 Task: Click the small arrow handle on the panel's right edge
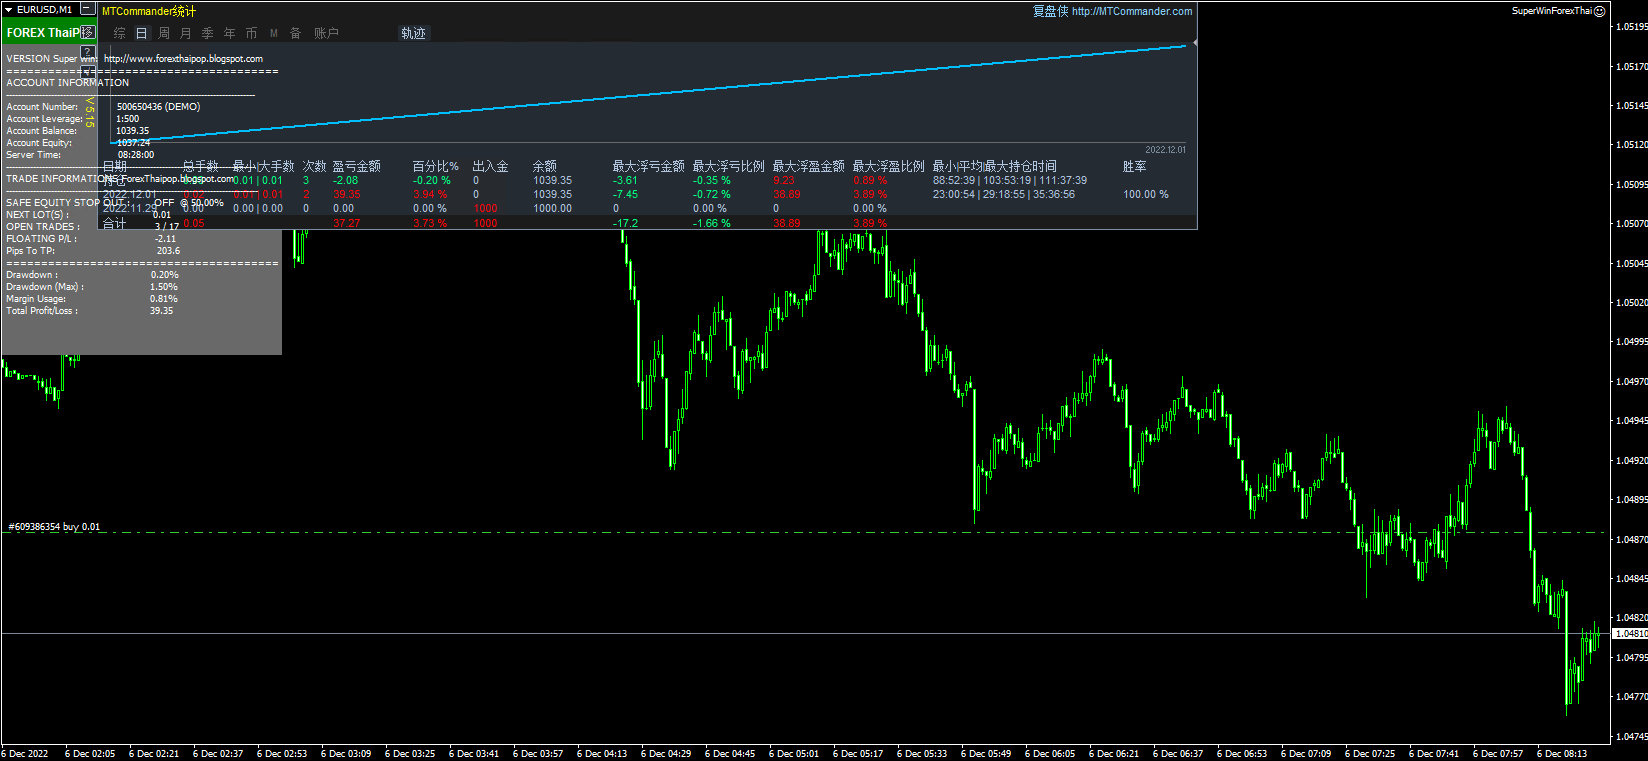point(1195,43)
